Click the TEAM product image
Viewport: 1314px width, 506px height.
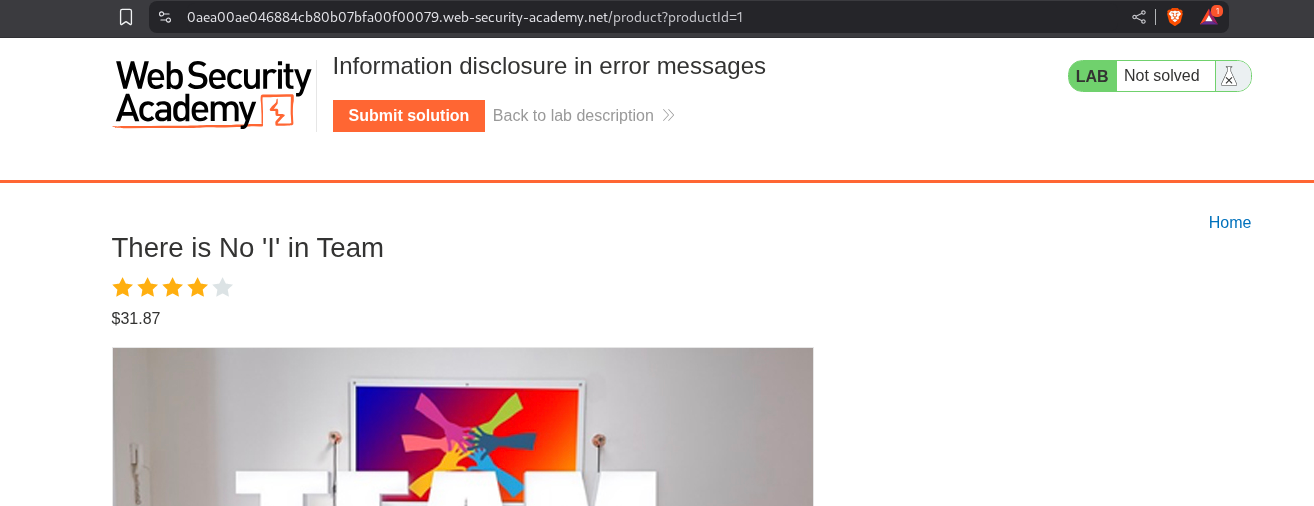pos(463,427)
